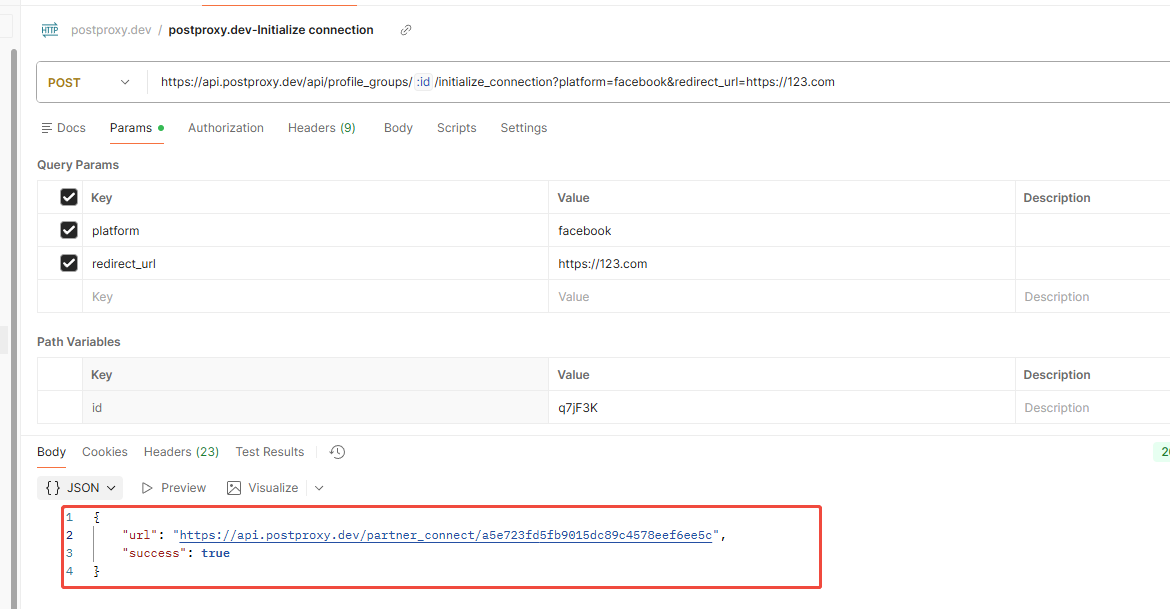
Task: Click the facebook value cell
Action: click(x=781, y=231)
